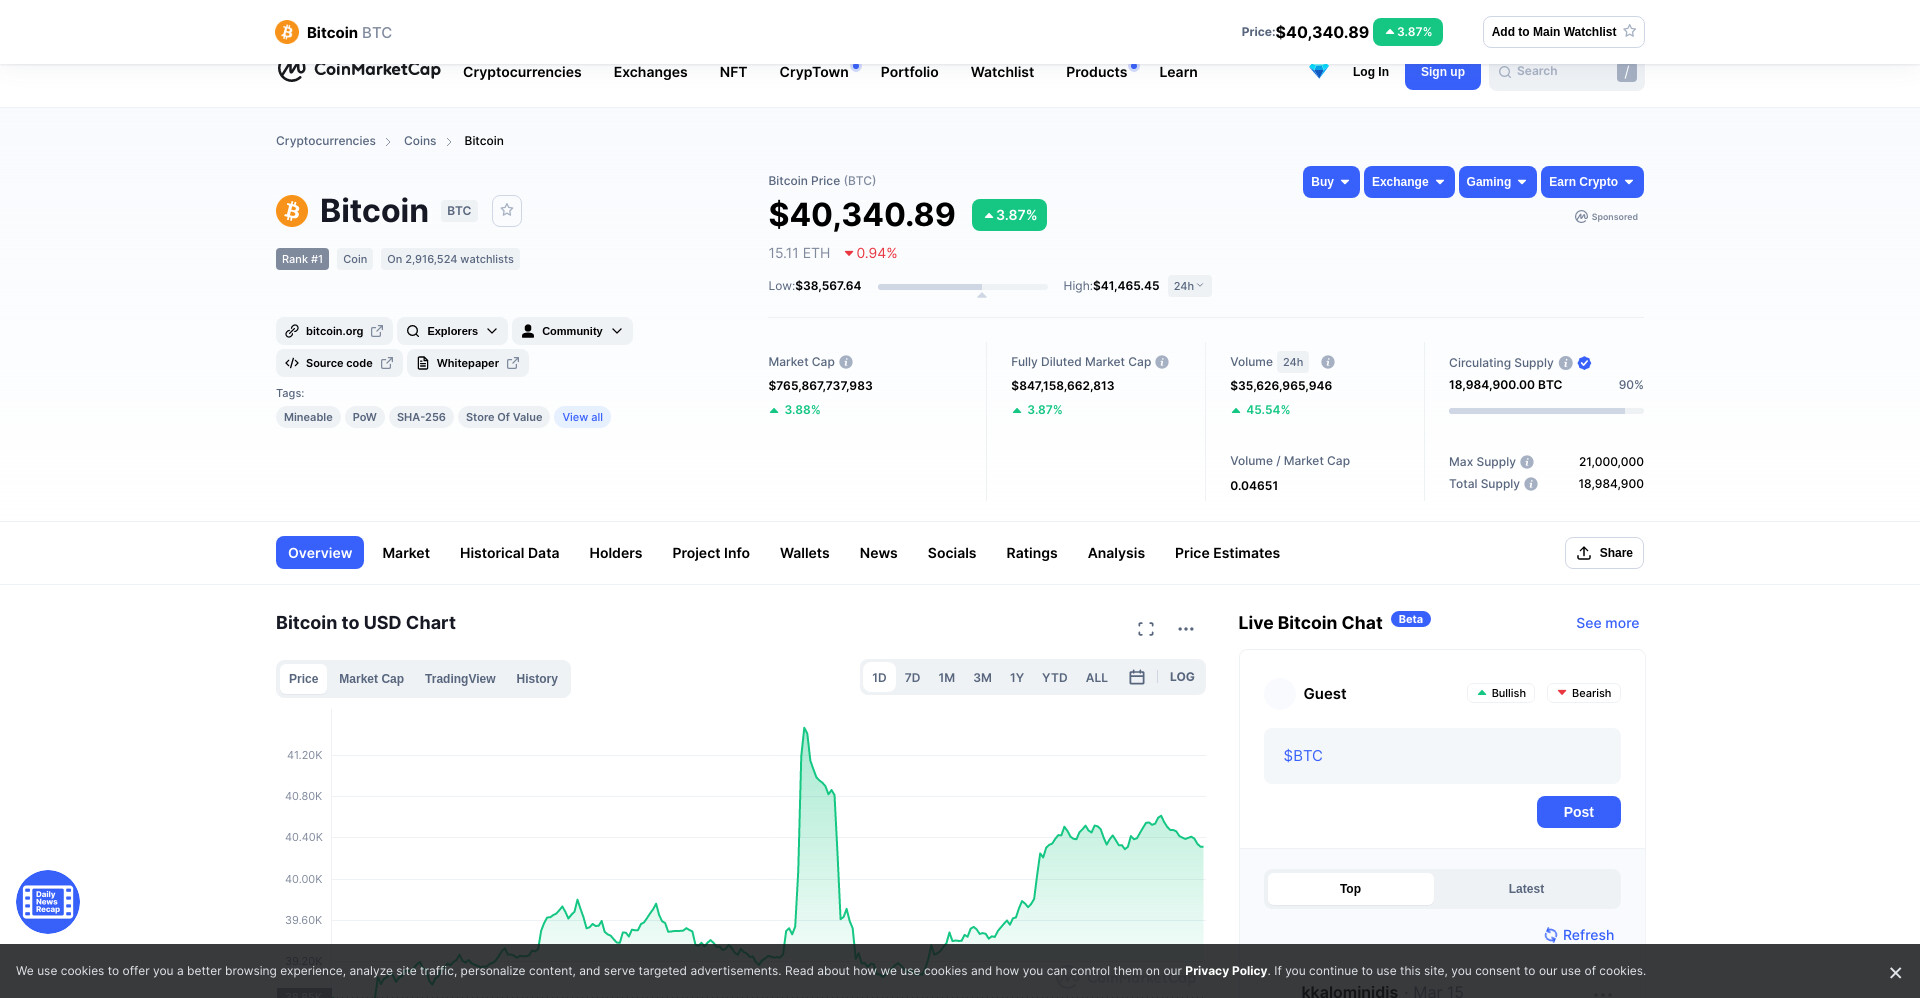1920x998 pixels.
Task: Click the Market Cap info icon
Action: (x=846, y=362)
